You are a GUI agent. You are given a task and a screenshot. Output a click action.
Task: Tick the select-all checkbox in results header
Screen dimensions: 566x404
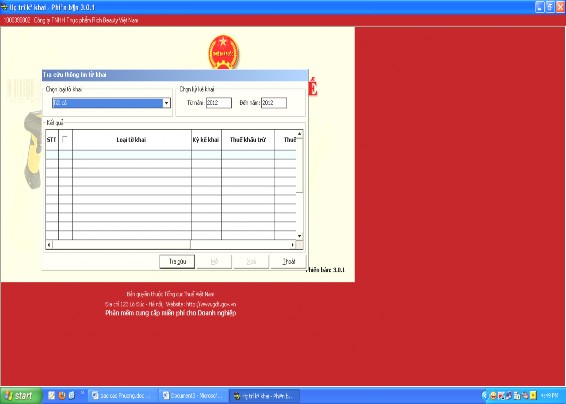[65, 139]
